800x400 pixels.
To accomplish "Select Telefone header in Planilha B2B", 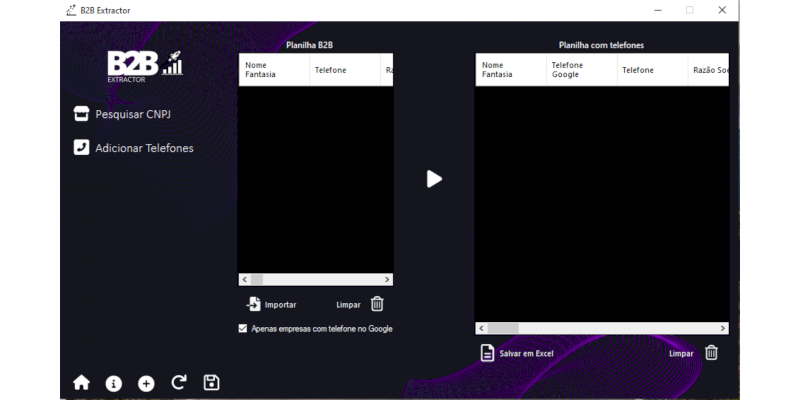I will (x=345, y=70).
